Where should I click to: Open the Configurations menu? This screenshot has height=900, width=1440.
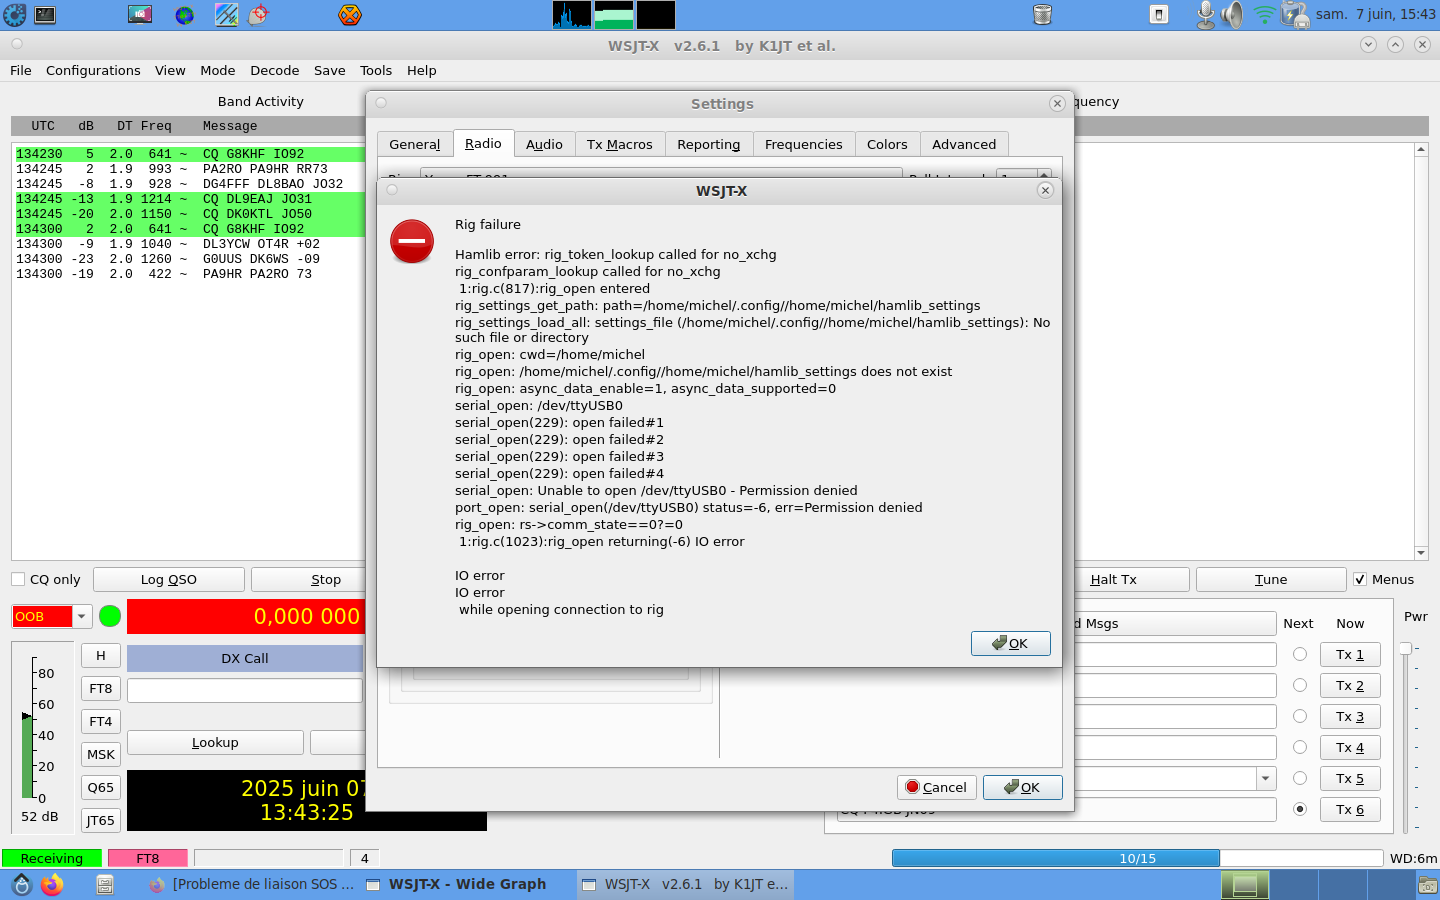(93, 70)
